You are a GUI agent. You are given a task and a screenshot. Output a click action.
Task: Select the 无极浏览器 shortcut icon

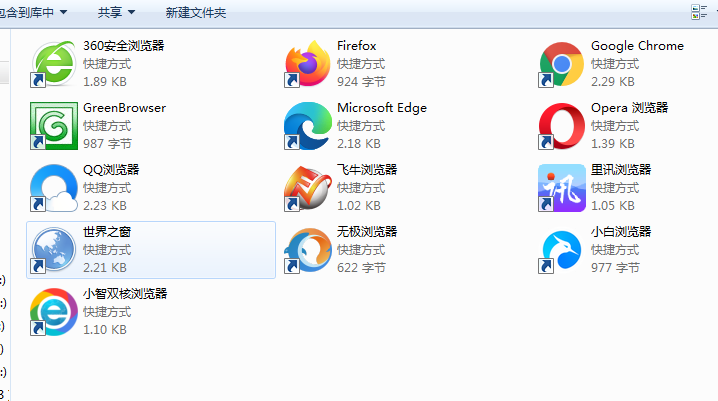coord(308,250)
